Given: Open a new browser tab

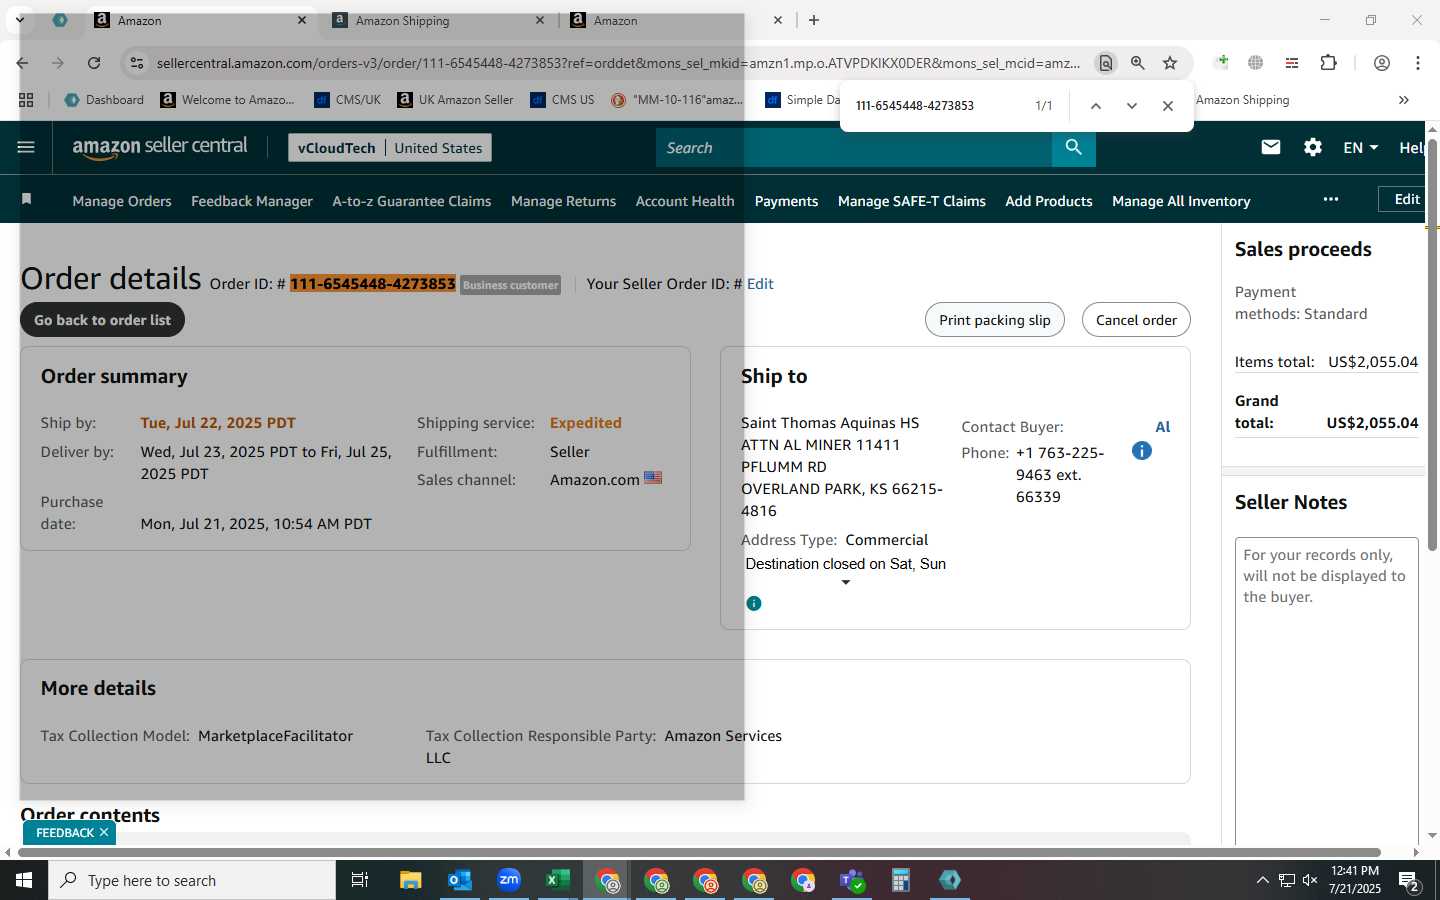Looking at the screenshot, I should (x=814, y=20).
